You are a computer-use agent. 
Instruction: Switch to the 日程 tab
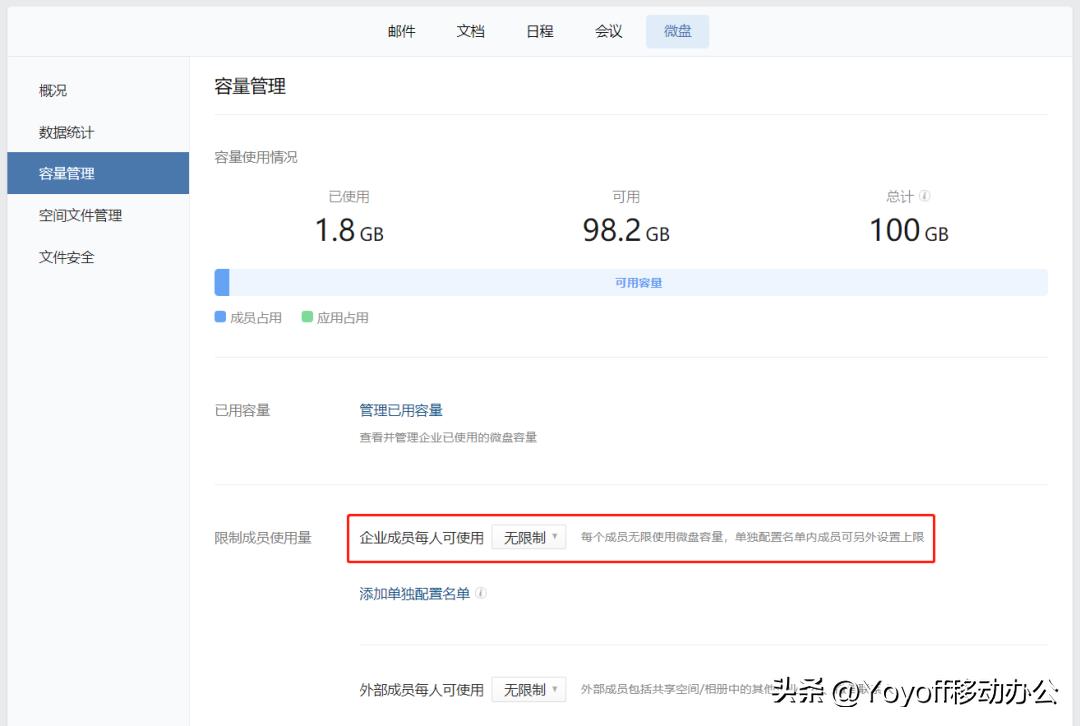(x=539, y=31)
